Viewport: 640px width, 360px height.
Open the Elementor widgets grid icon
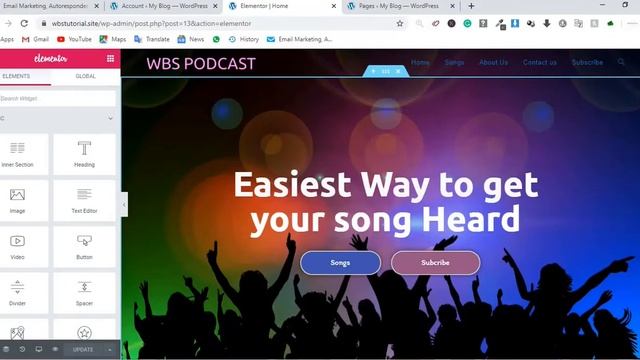110,59
